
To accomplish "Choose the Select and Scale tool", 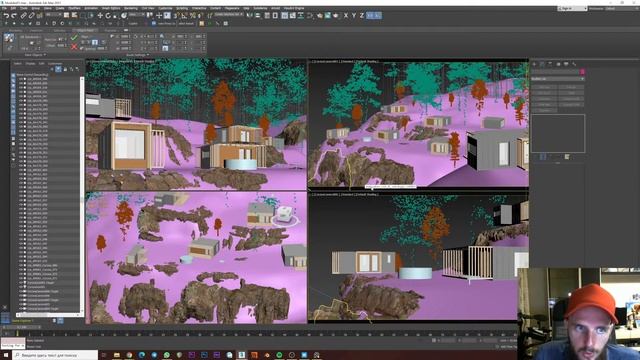I will click(x=116, y=16).
